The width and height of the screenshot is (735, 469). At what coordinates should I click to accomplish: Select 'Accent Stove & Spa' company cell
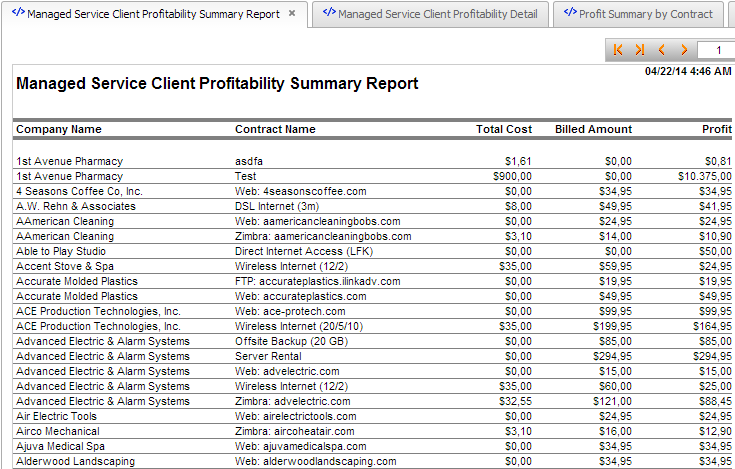click(65, 266)
